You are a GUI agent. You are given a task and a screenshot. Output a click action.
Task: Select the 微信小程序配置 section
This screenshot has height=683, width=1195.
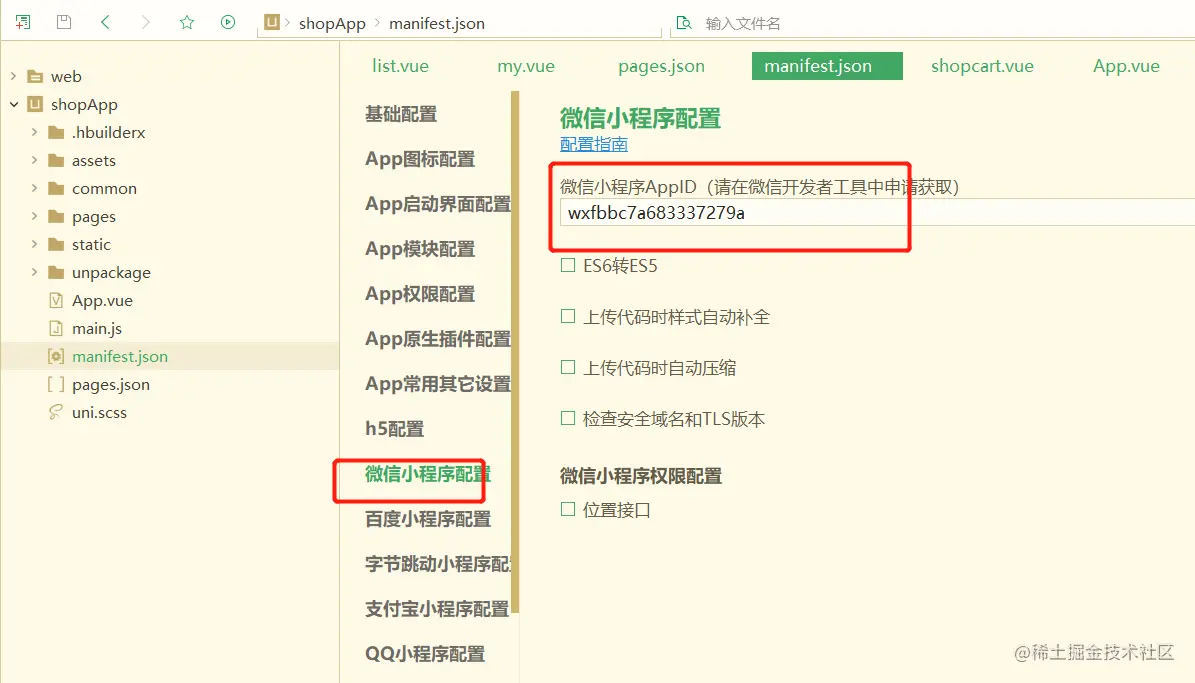click(428, 474)
